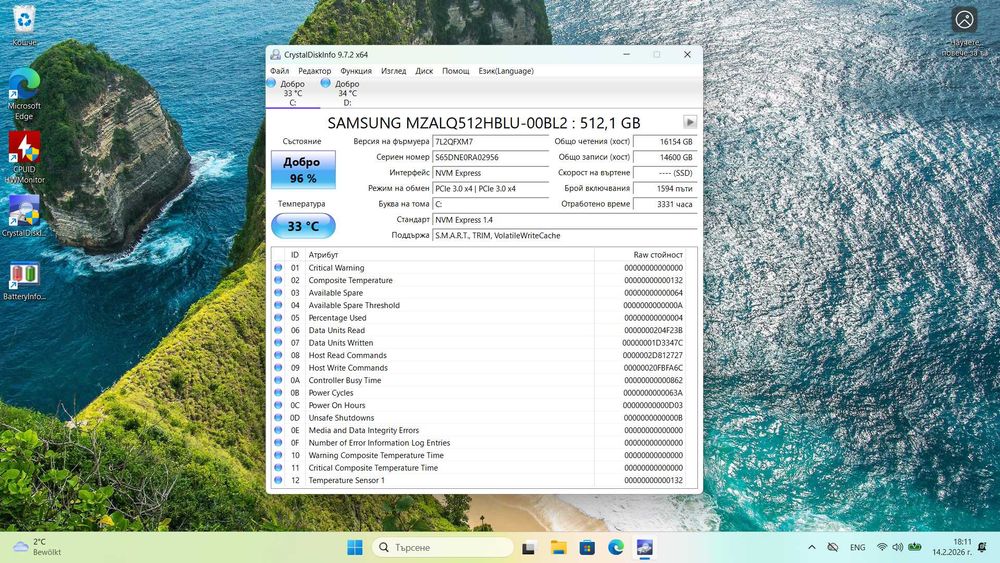Open the Диск menu
Screen dimensions: 1000x563
click(x=424, y=71)
